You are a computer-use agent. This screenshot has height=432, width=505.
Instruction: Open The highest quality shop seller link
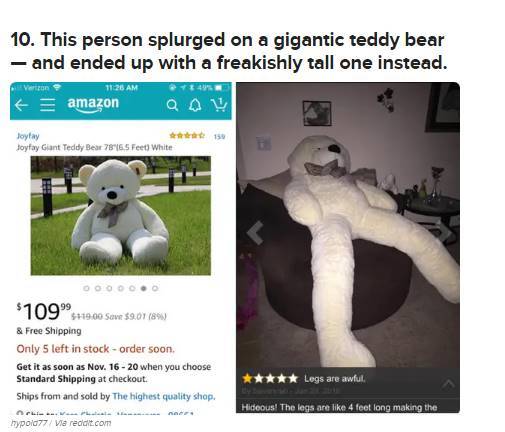tap(164, 396)
